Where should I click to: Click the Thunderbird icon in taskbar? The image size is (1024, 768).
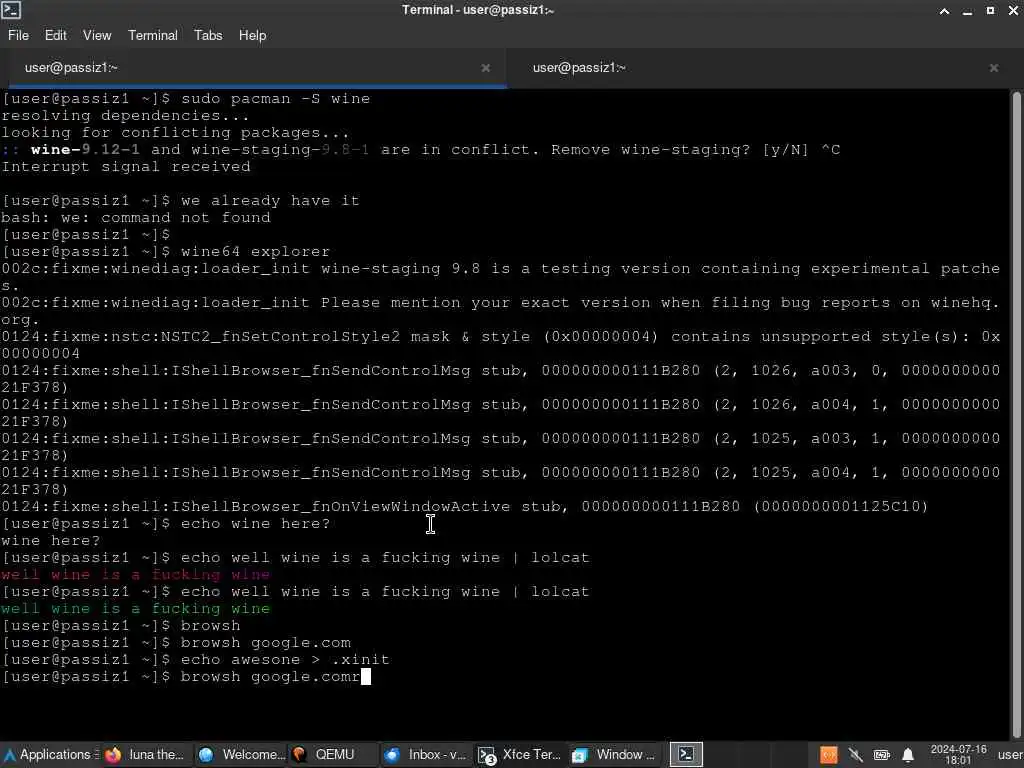[x=392, y=755]
